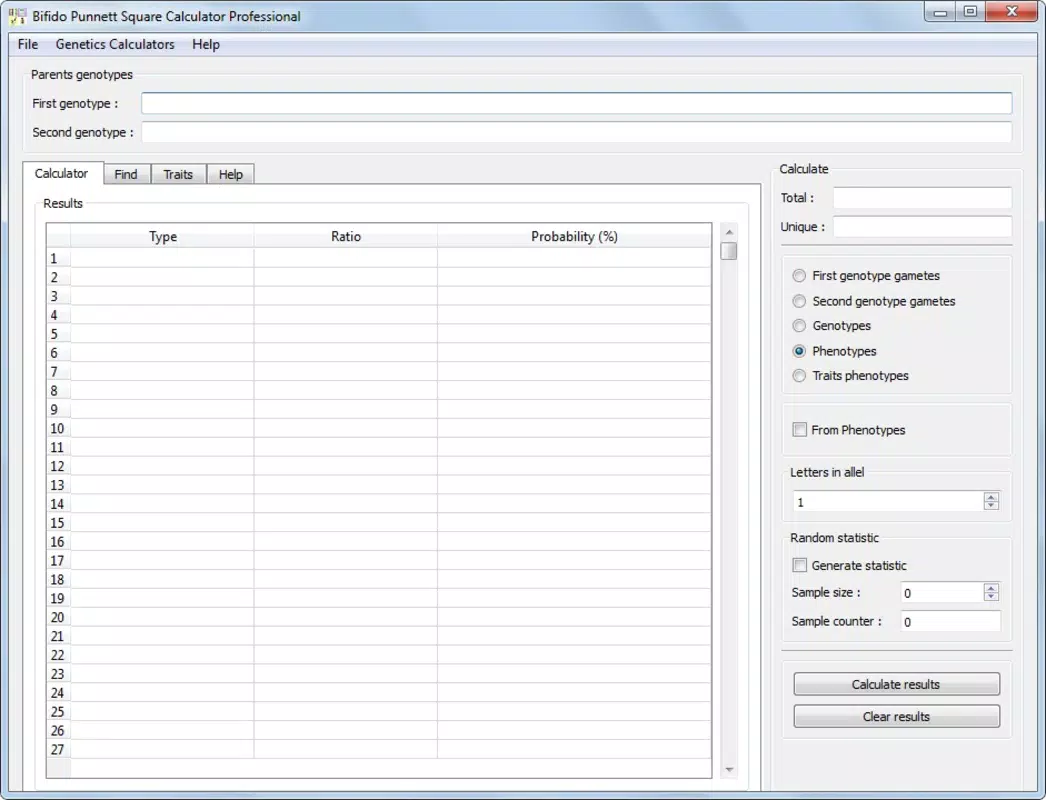Open the File menu
1046x800 pixels.
[27, 45]
